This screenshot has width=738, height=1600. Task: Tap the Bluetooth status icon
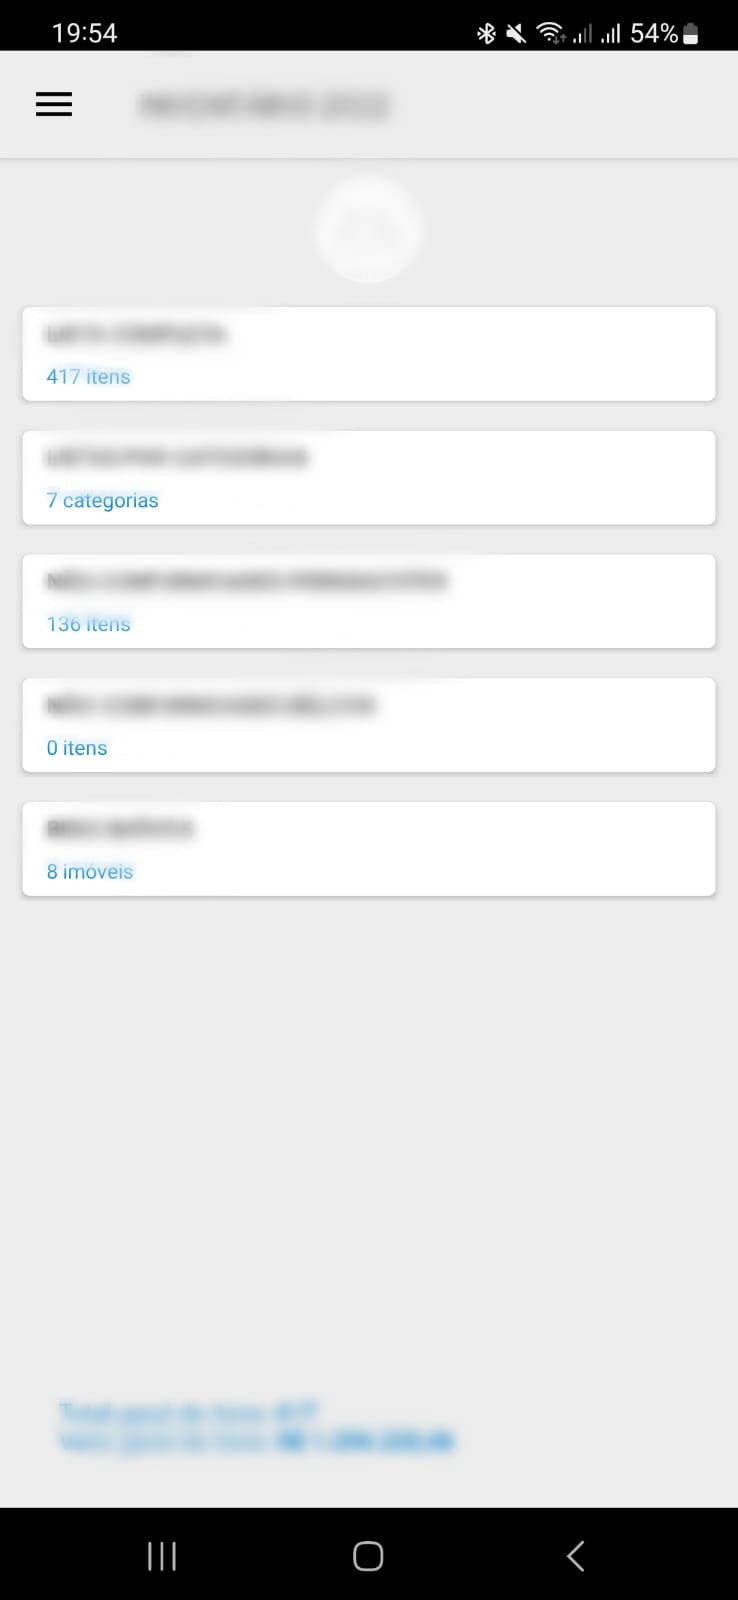(x=486, y=34)
